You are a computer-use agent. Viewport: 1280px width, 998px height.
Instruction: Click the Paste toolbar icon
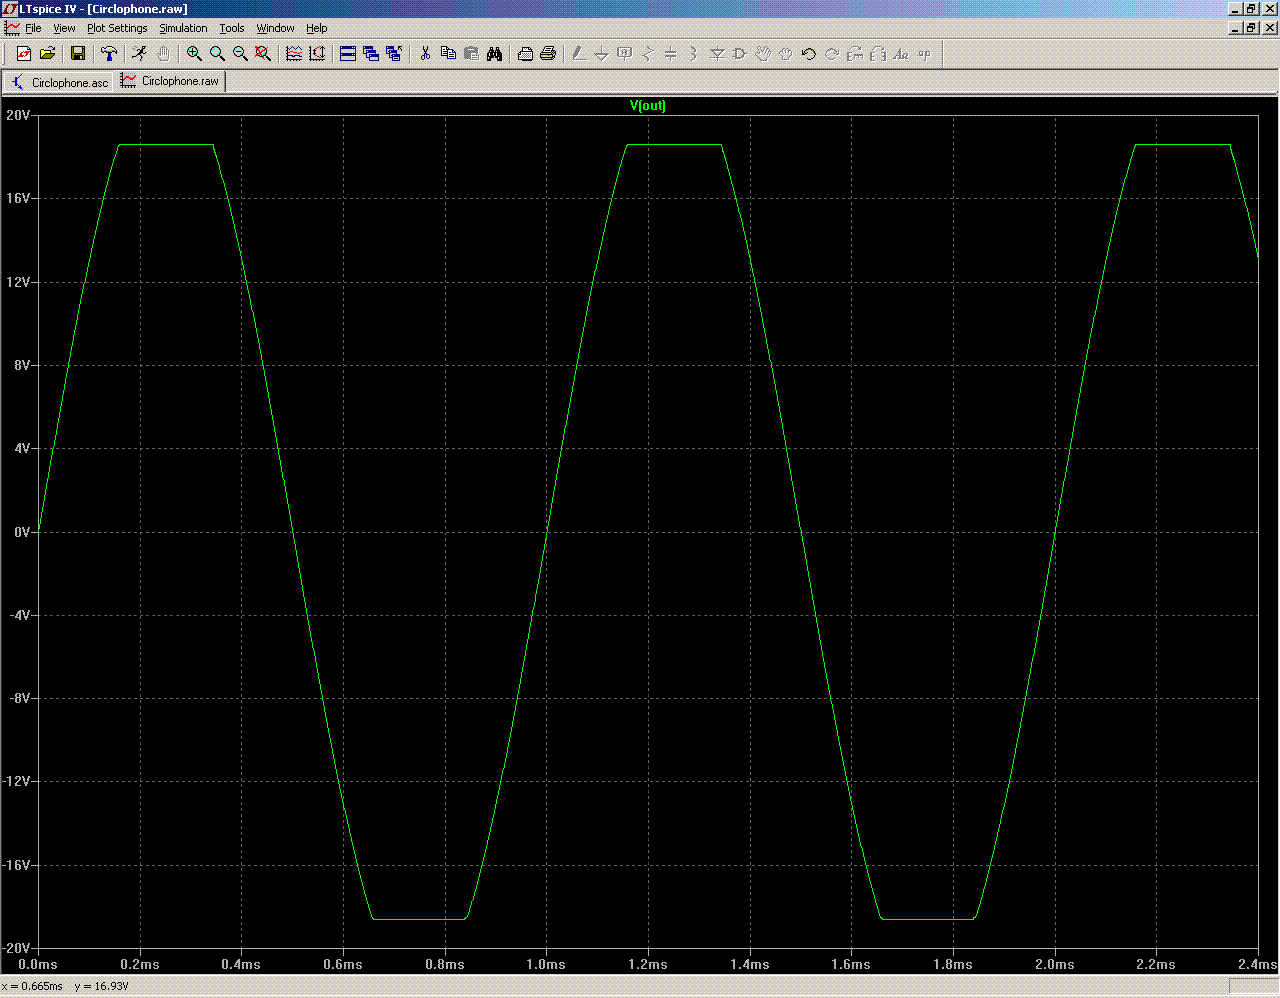click(x=471, y=54)
